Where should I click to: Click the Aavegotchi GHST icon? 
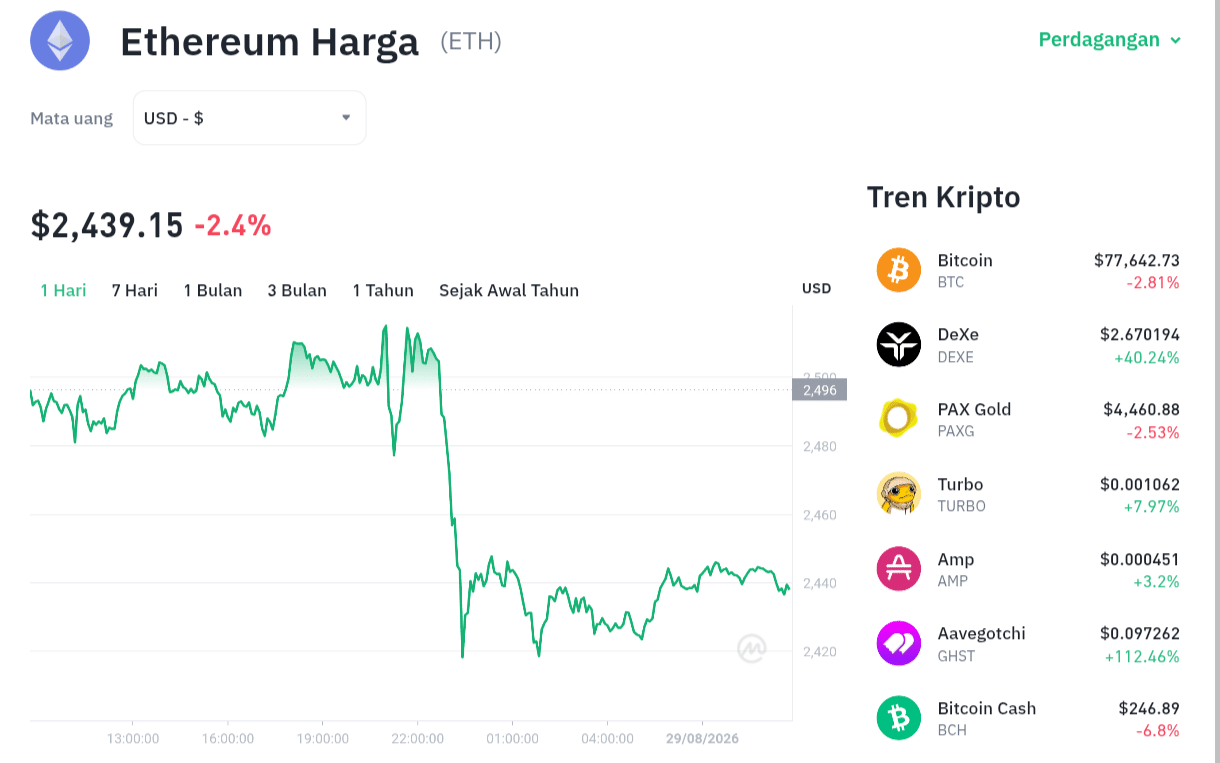(898, 643)
